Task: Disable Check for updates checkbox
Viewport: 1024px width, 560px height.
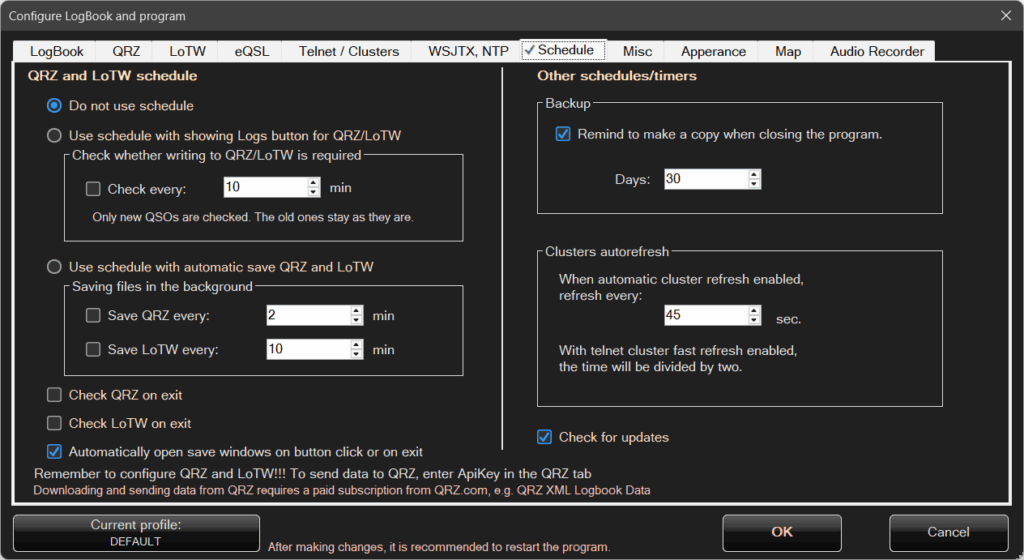Action: 545,437
